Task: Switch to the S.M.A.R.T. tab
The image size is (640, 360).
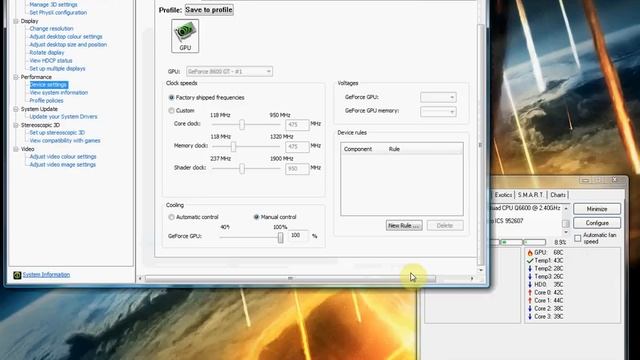Action: tap(531, 195)
